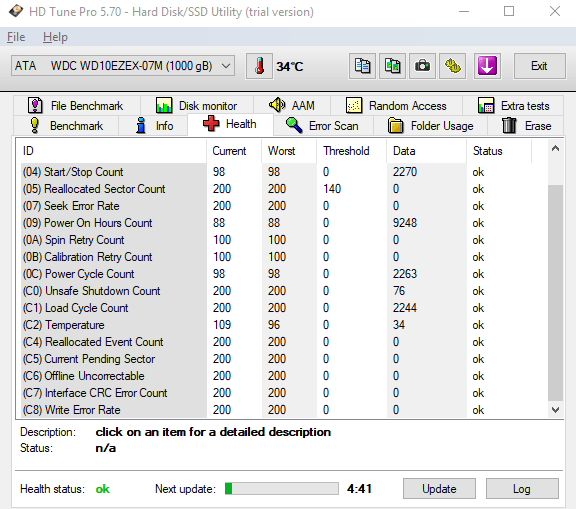Click the 4:41 next update countdown
This screenshot has width=576, height=509.
point(360,489)
